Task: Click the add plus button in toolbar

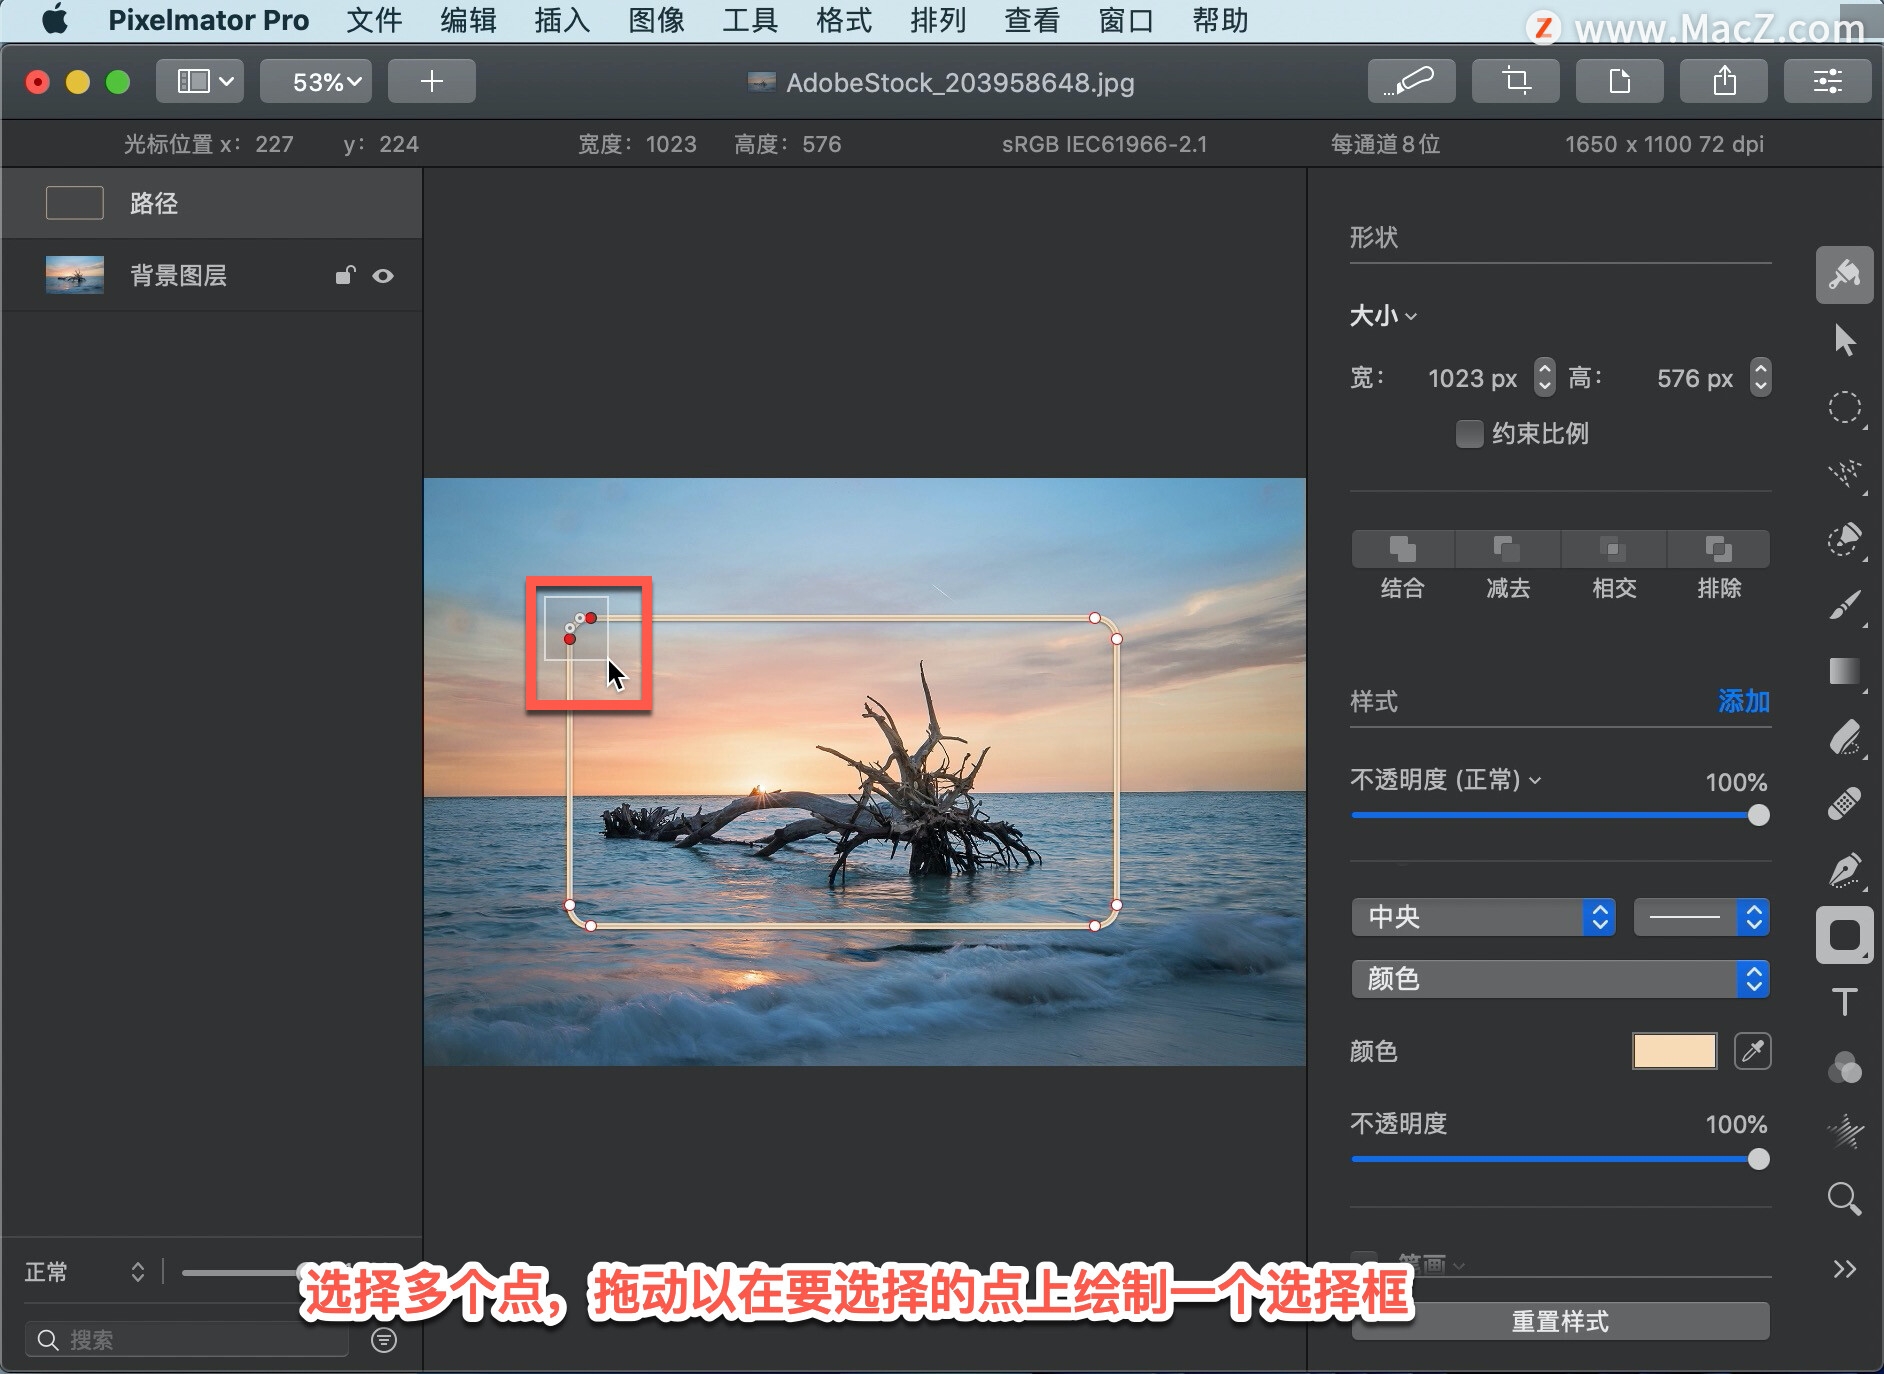Action: 431,81
